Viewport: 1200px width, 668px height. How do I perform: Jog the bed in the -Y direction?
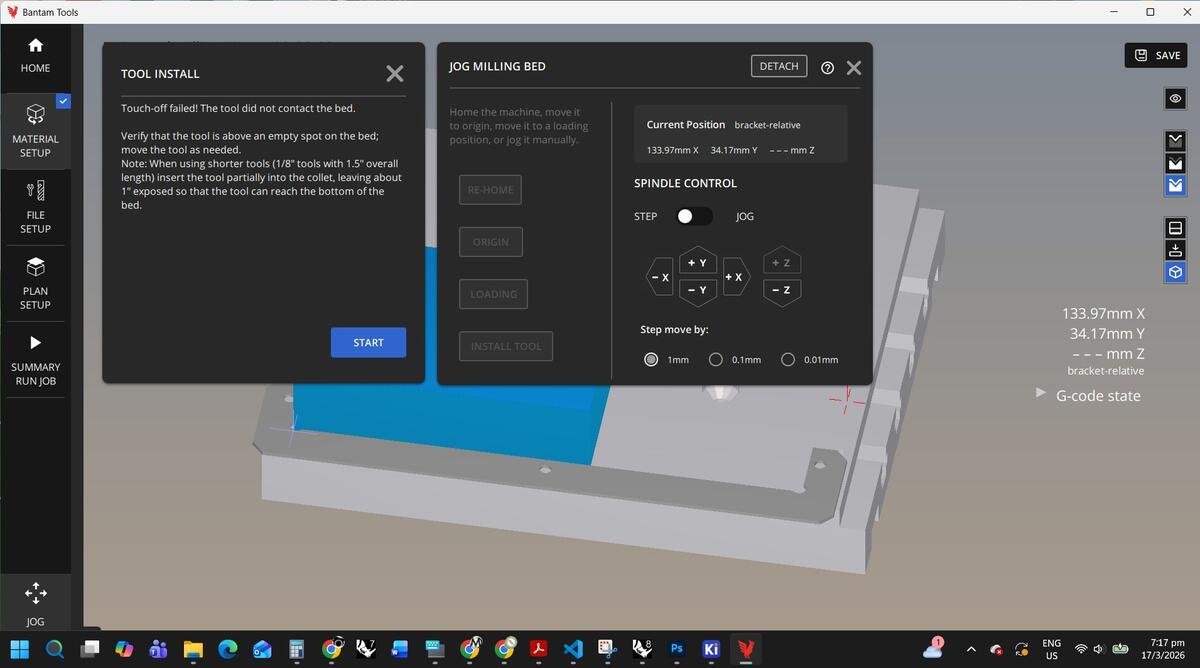point(697,290)
